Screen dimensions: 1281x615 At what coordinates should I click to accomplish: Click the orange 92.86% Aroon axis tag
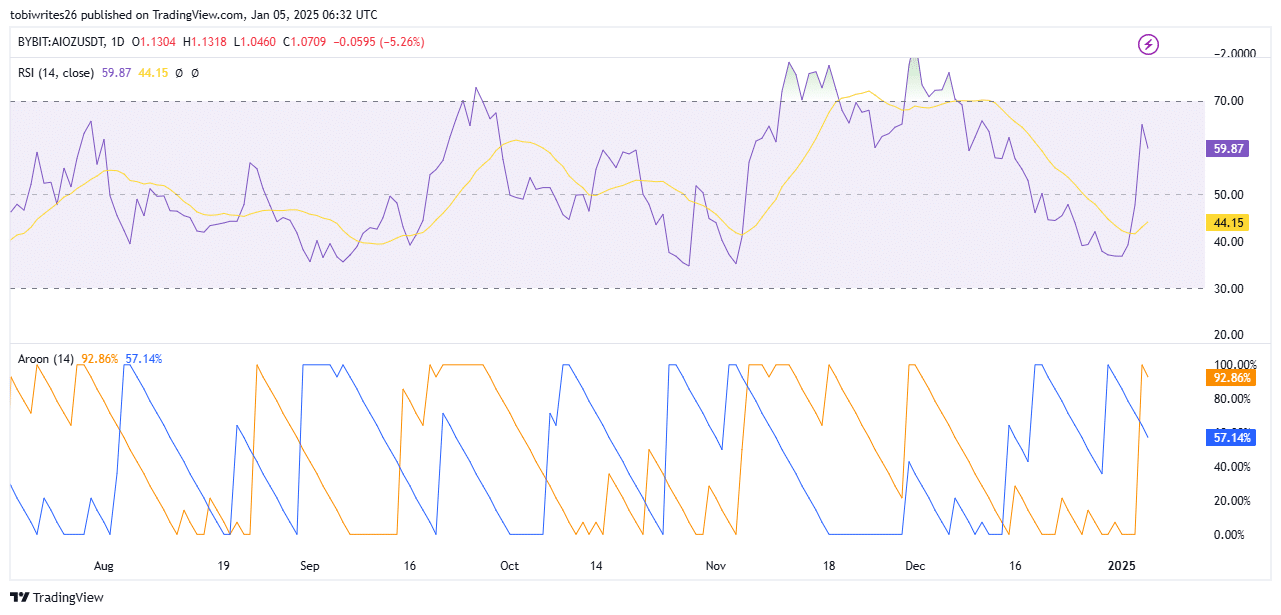click(1232, 378)
